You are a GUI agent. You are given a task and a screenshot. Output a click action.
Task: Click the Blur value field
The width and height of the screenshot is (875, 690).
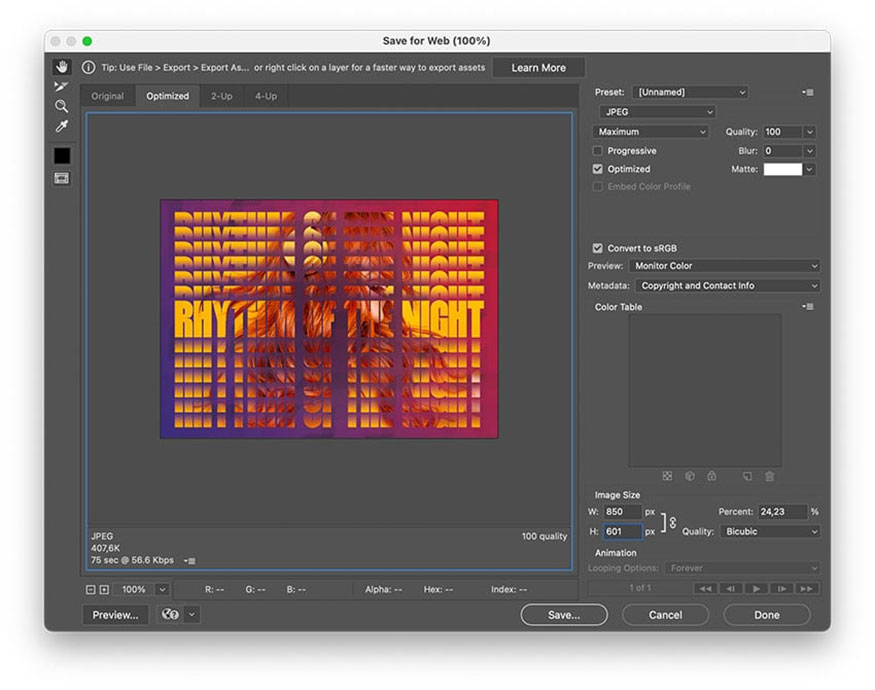coord(782,151)
